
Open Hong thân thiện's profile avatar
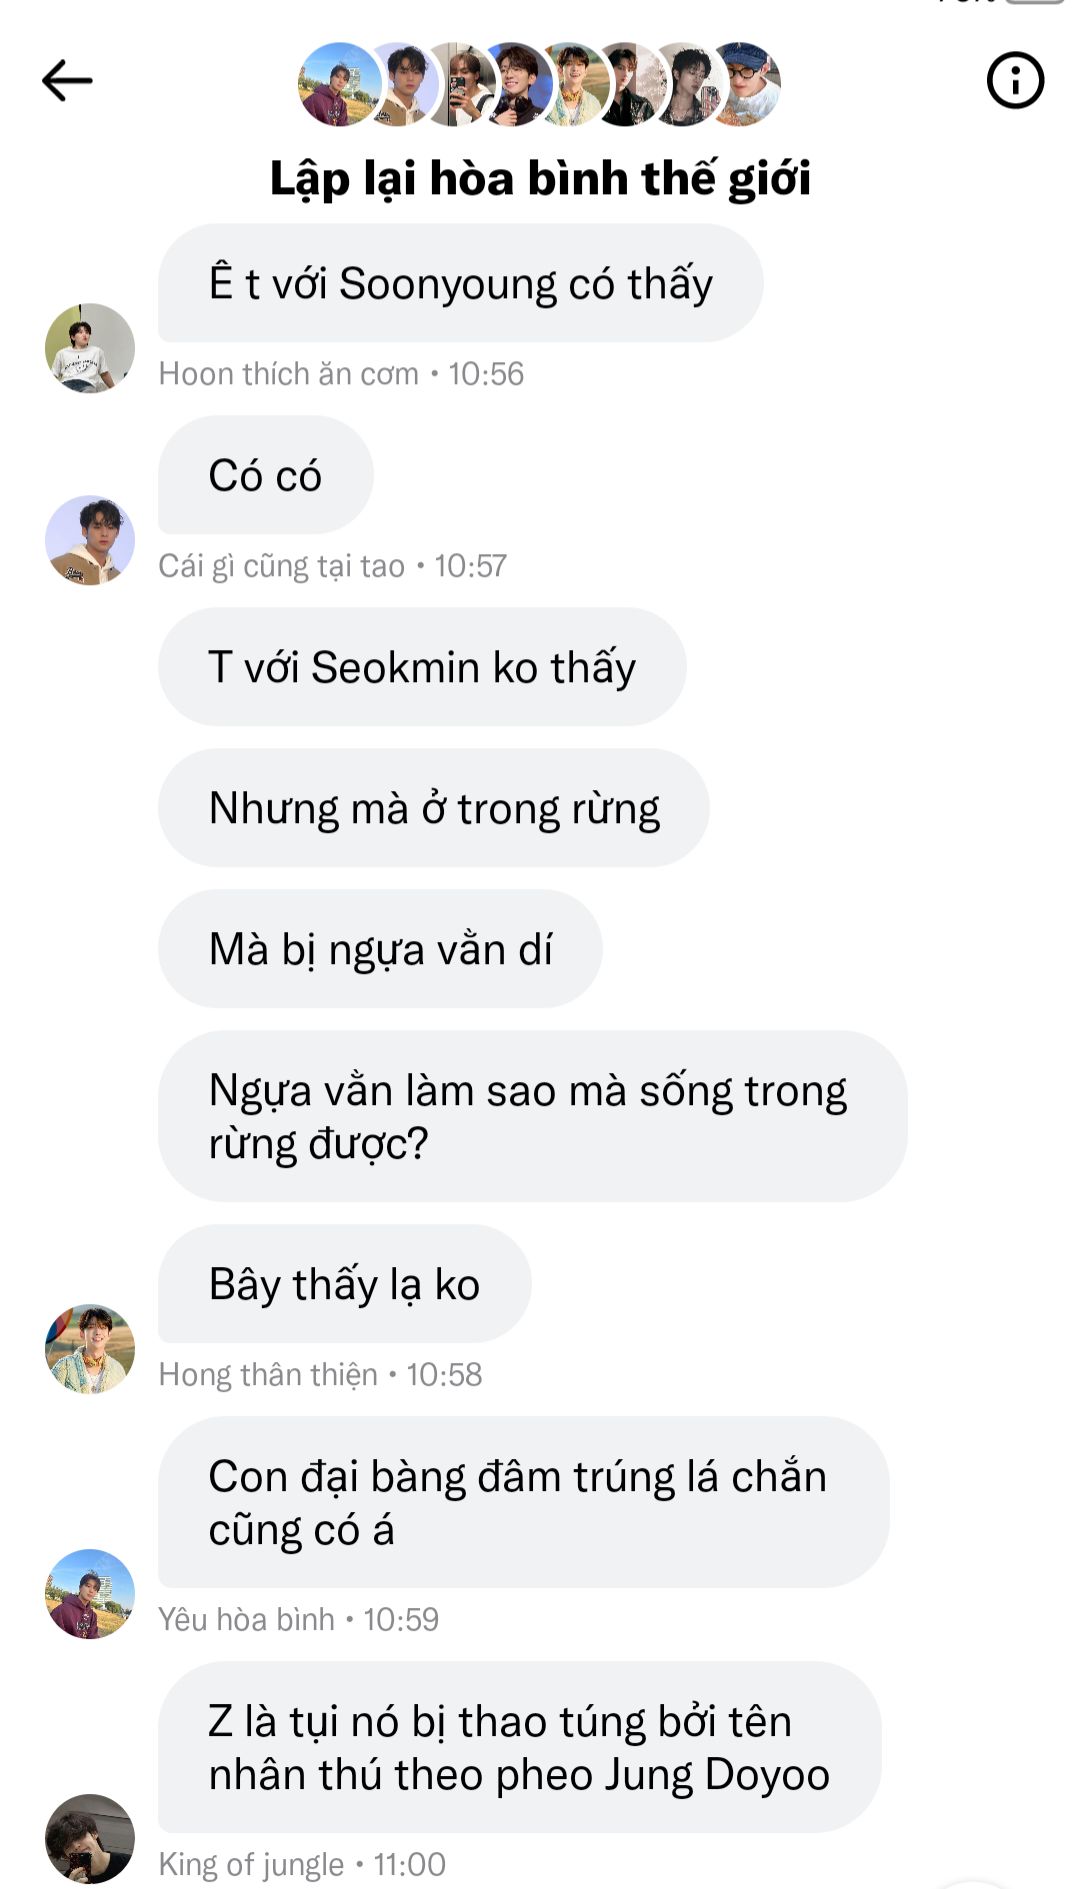coord(90,1348)
